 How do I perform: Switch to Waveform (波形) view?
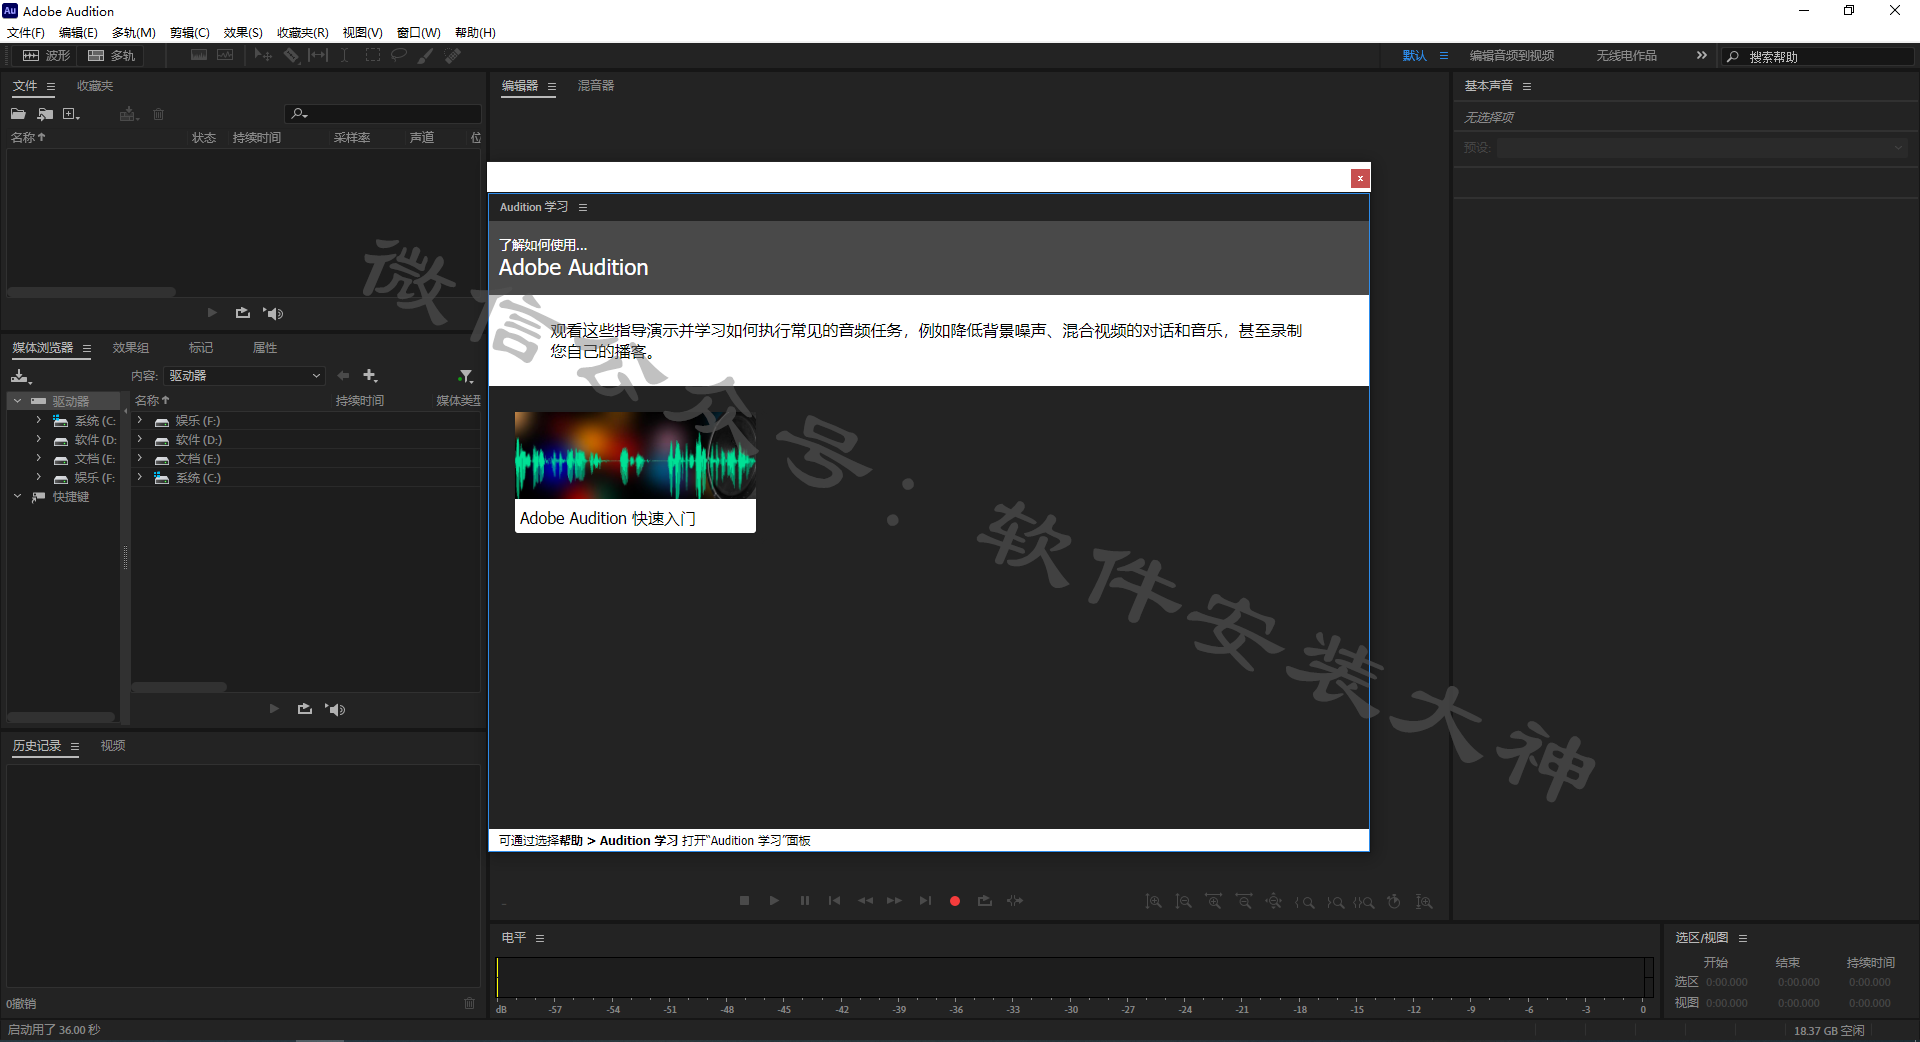(46, 56)
